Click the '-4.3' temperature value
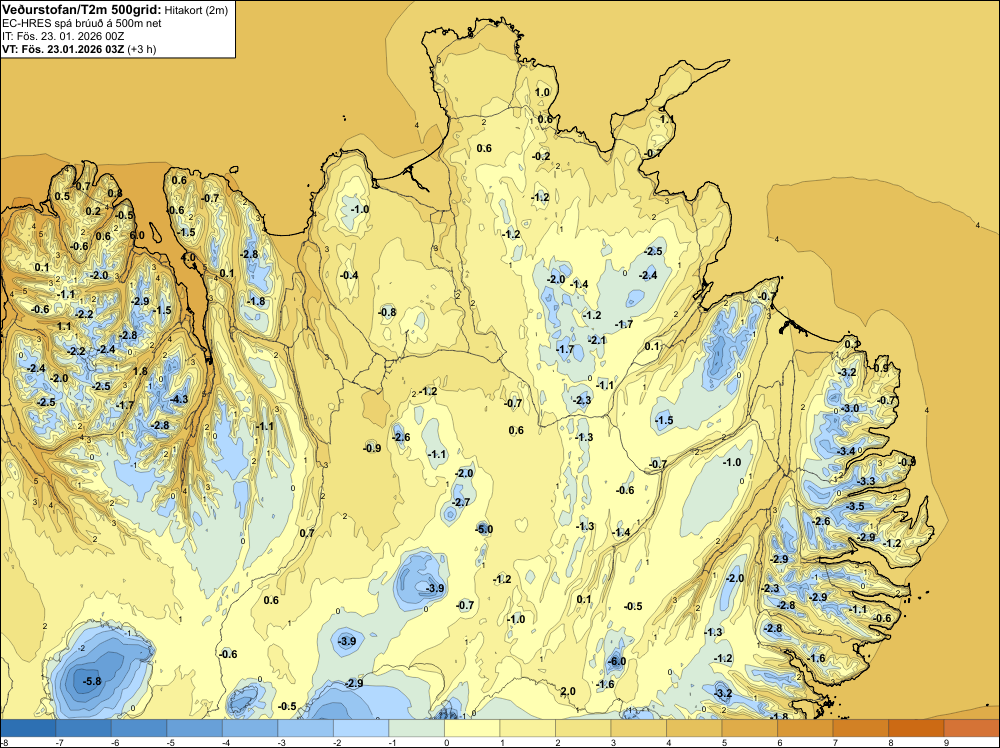Screen dimensions: 1000x748 [180, 399]
